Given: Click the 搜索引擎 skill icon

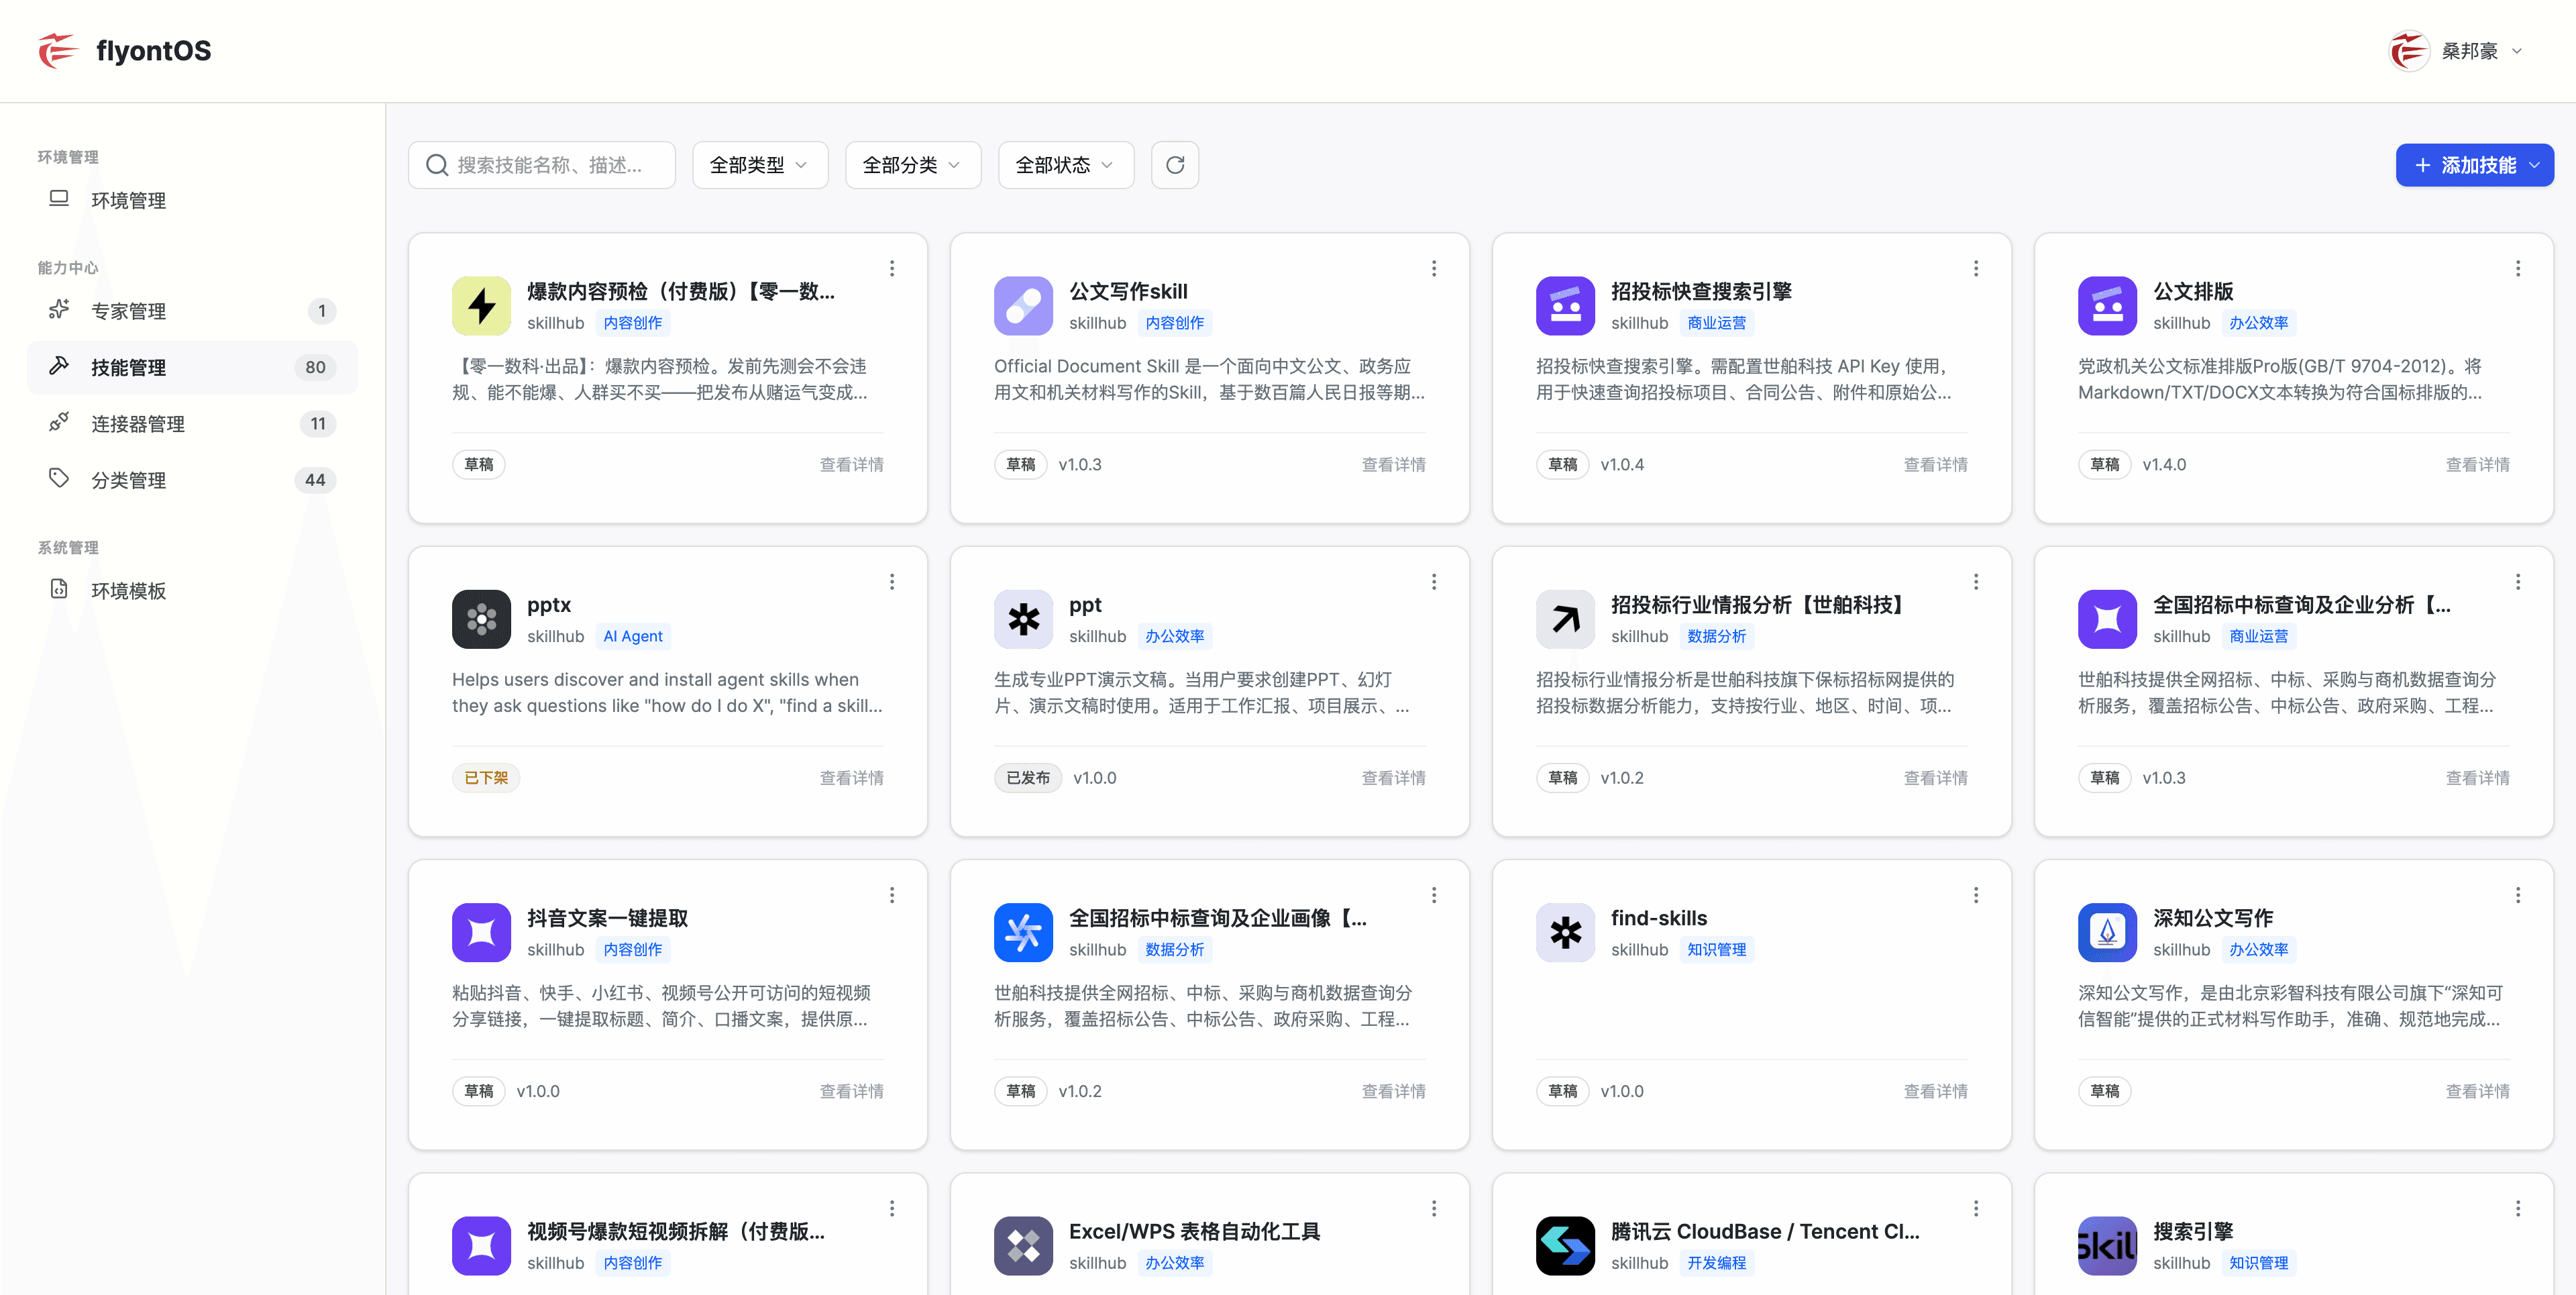Looking at the screenshot, I should coord(2107,1245).
